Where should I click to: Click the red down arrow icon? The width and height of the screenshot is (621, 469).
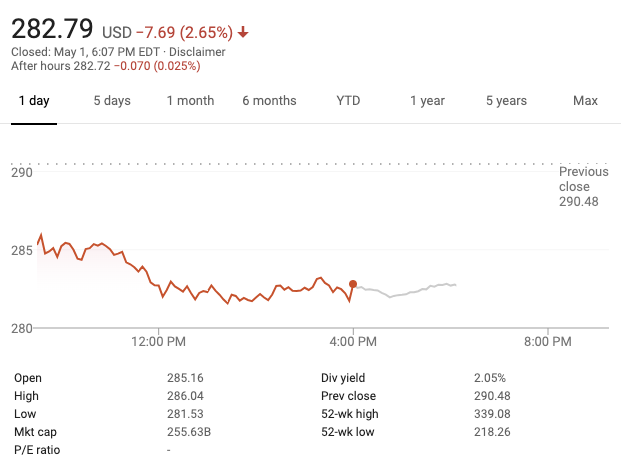click(243, 33)
